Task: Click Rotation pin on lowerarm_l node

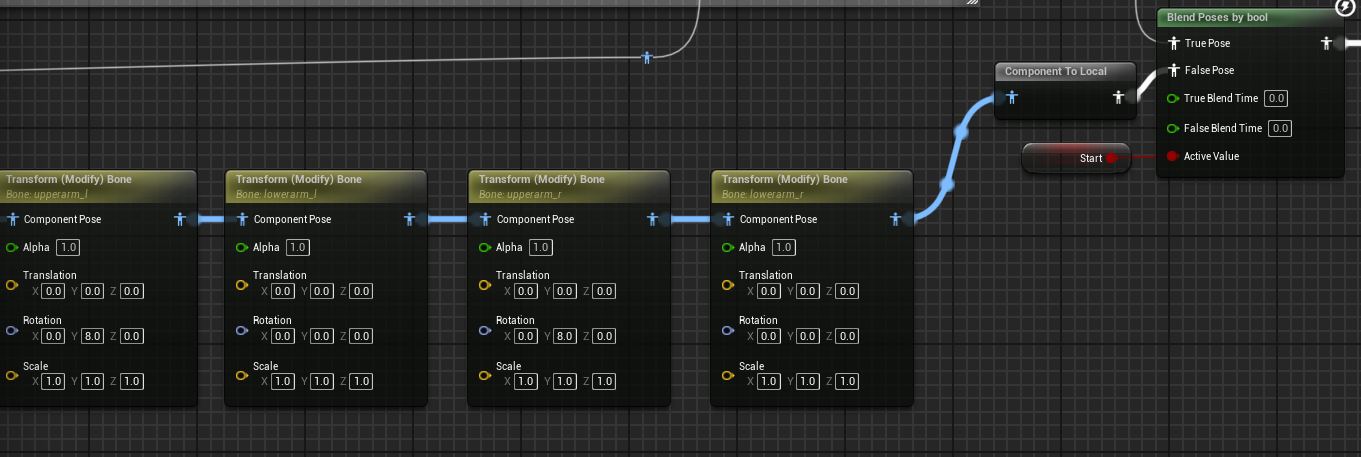Action: [242, 330]
